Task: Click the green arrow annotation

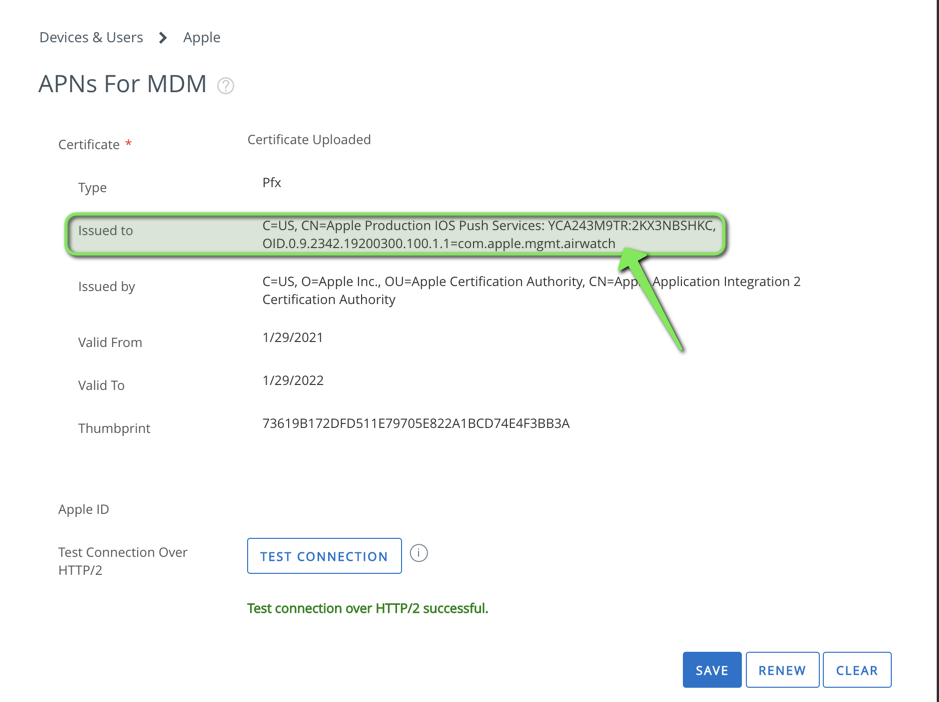Action: pos(656,300)
